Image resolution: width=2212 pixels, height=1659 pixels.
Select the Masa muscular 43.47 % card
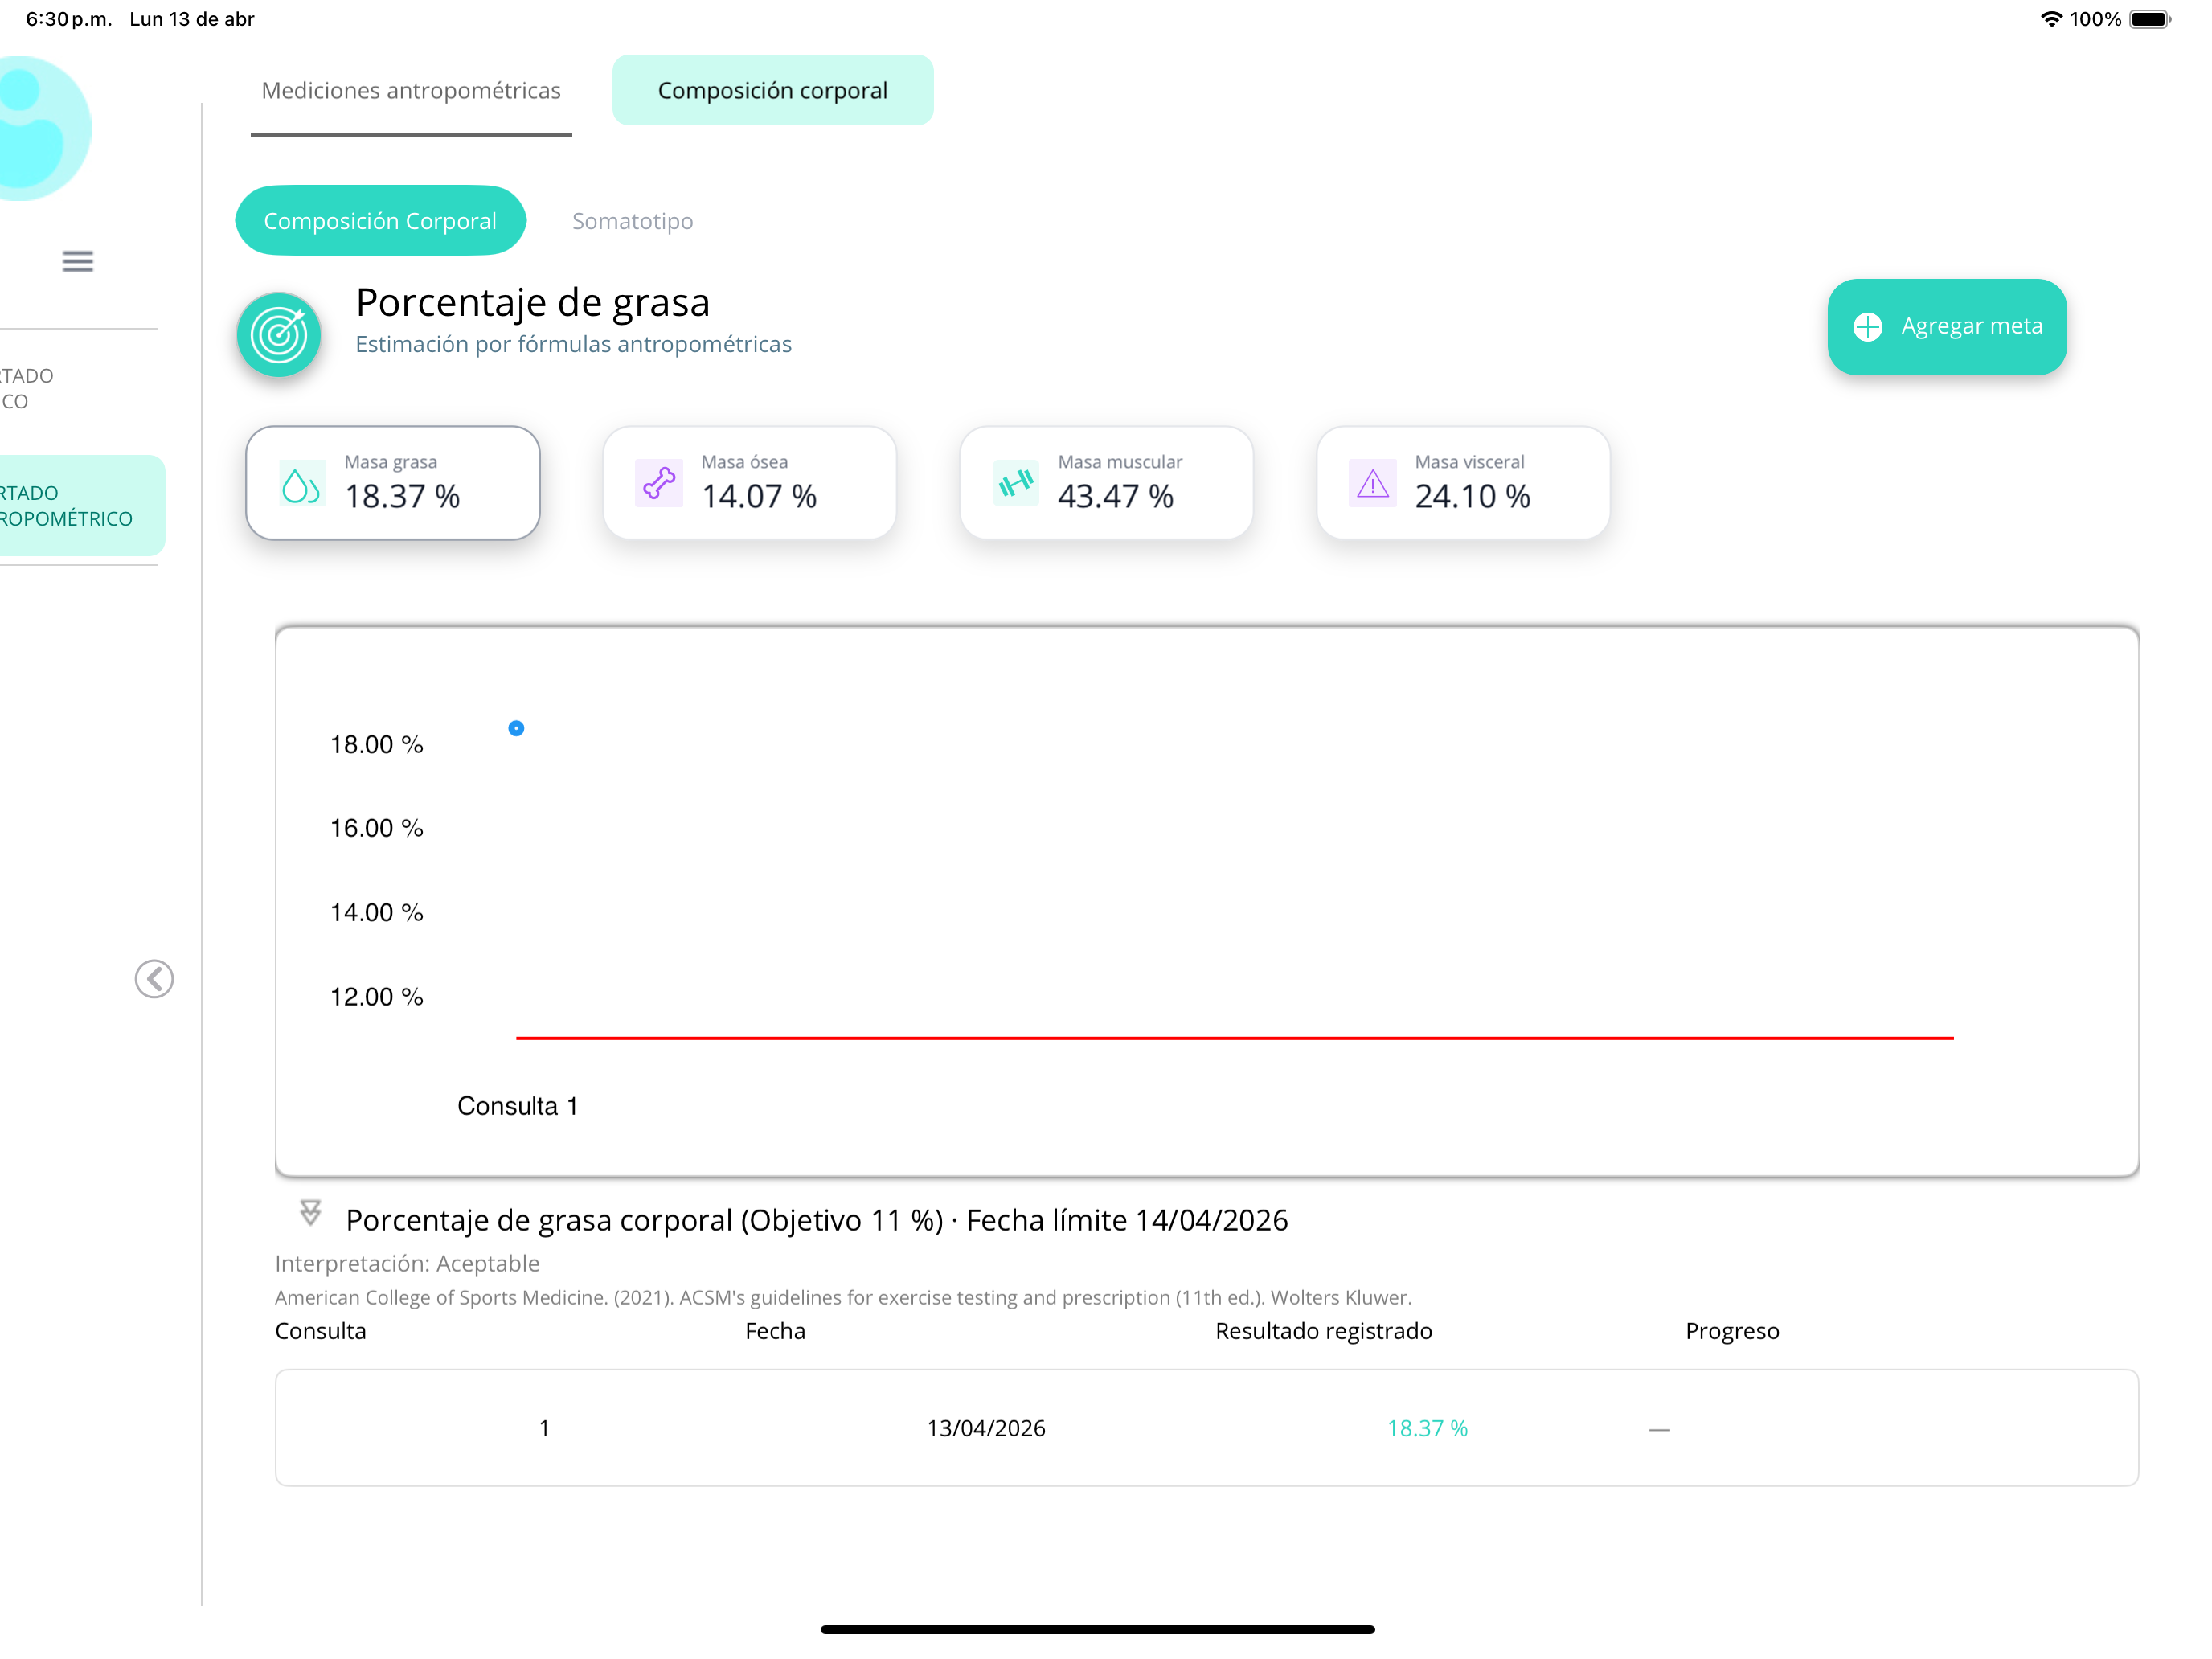point(1106,484)
